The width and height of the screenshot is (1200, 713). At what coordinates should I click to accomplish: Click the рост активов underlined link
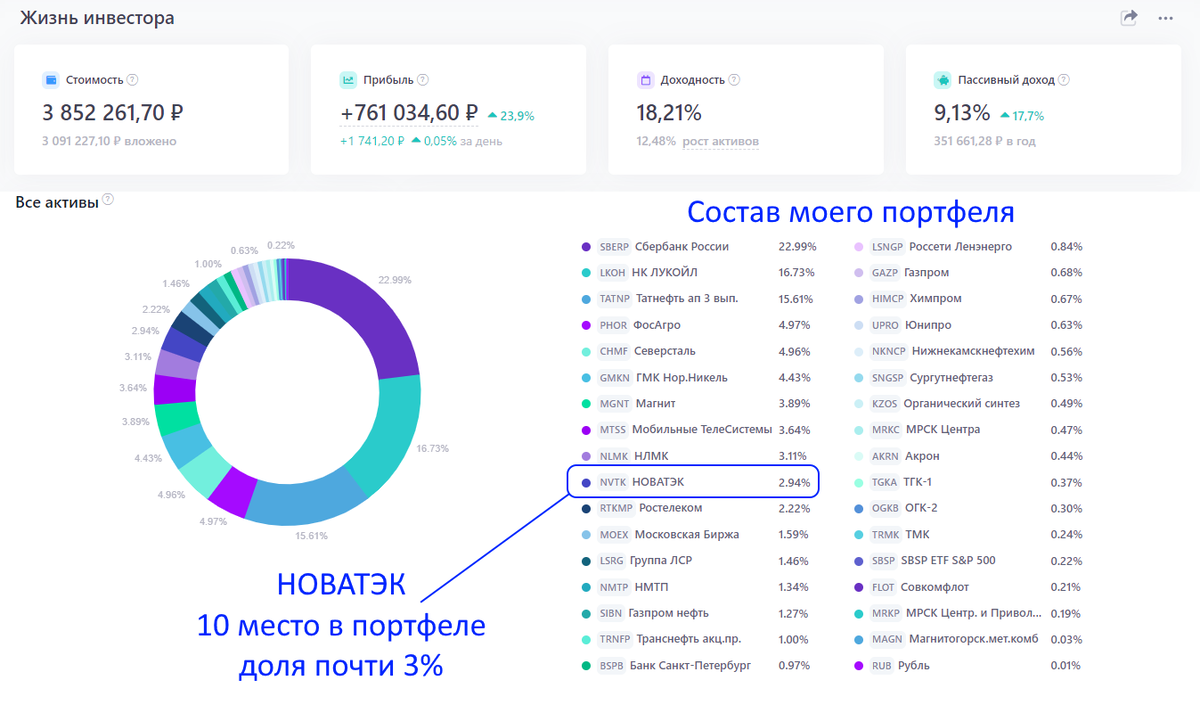tap(721, 141)
